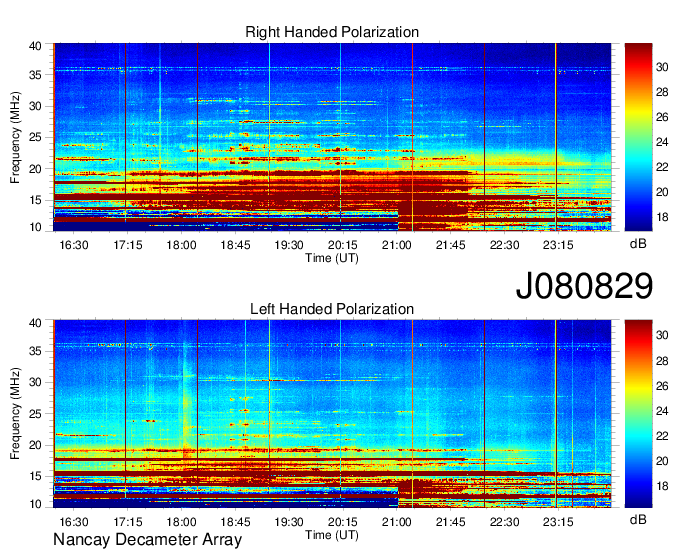Click the 15 MHz tick on upper plot
The image size is (680, 552).
coord(35,200)
